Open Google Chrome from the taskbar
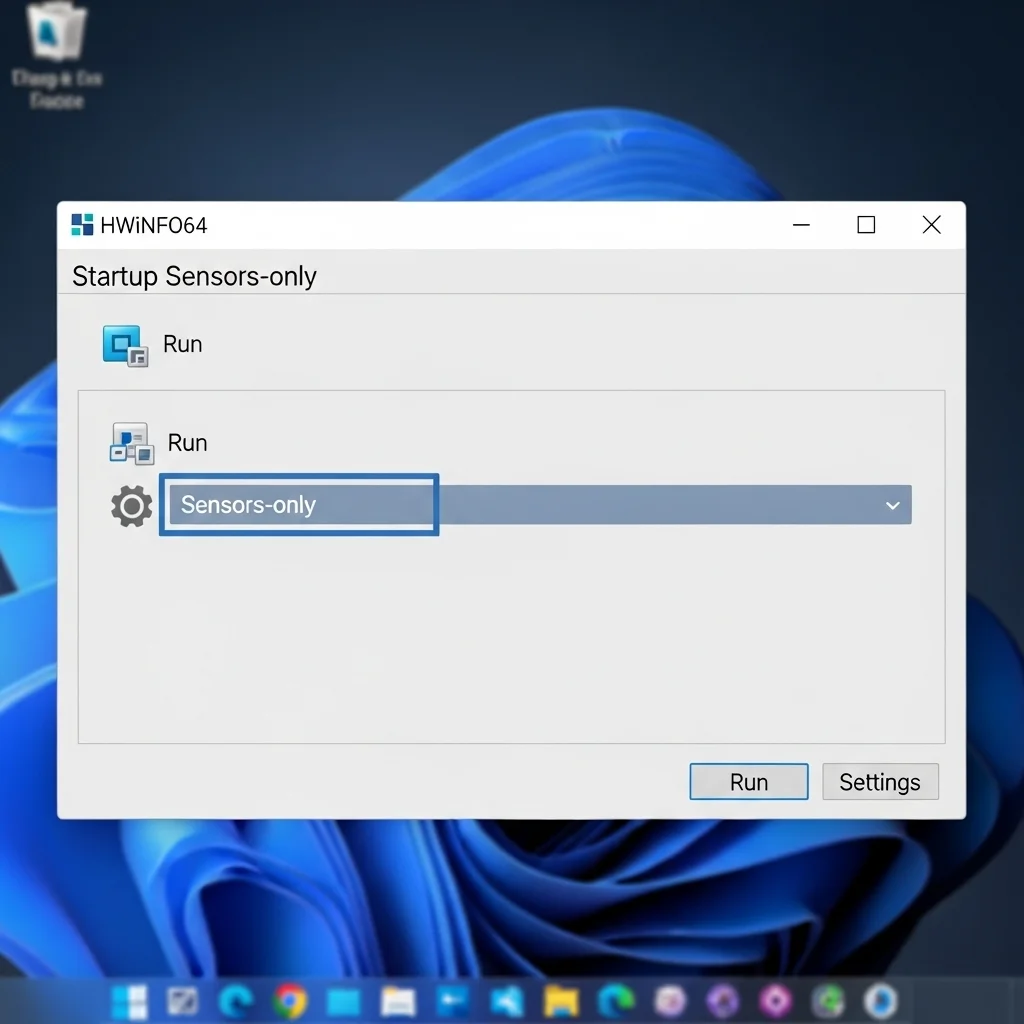The height and width of the screenshot is (1024, 1024). (x=290, y=1000)
